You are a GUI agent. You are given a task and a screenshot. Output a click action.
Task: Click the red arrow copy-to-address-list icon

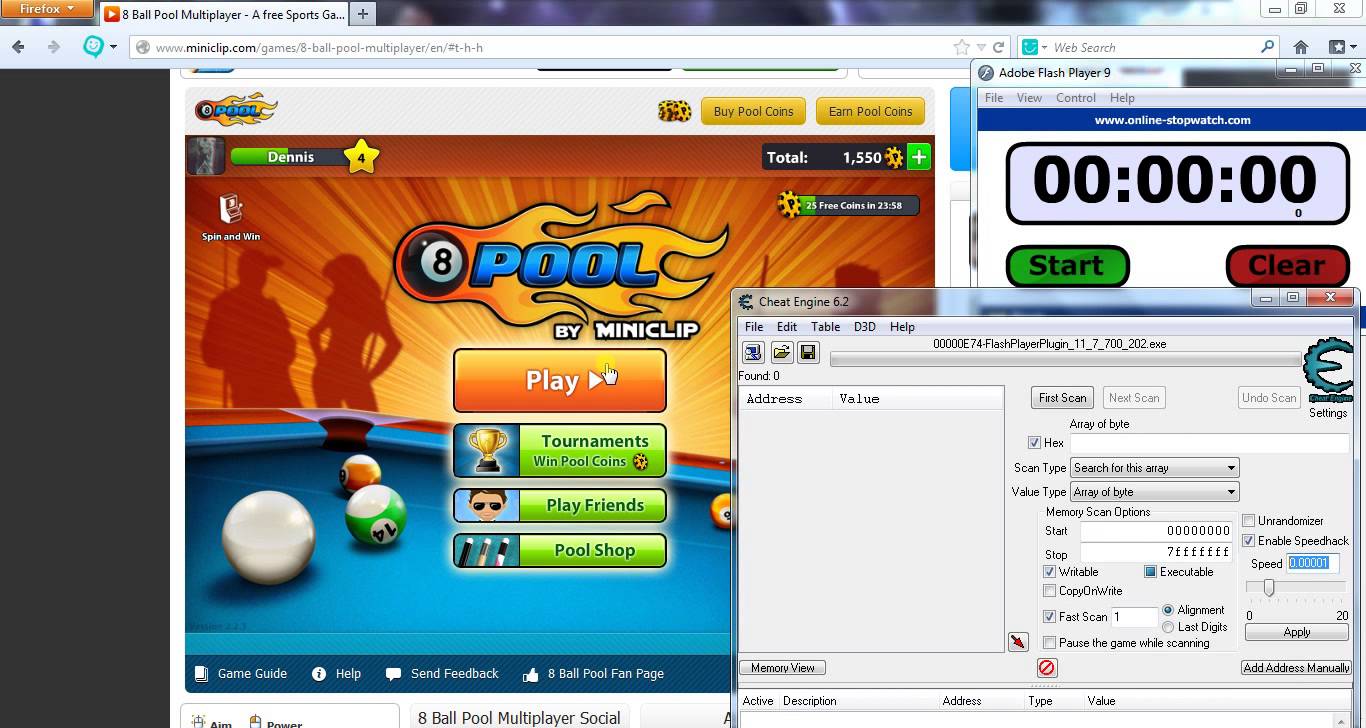pos(1018,642)
